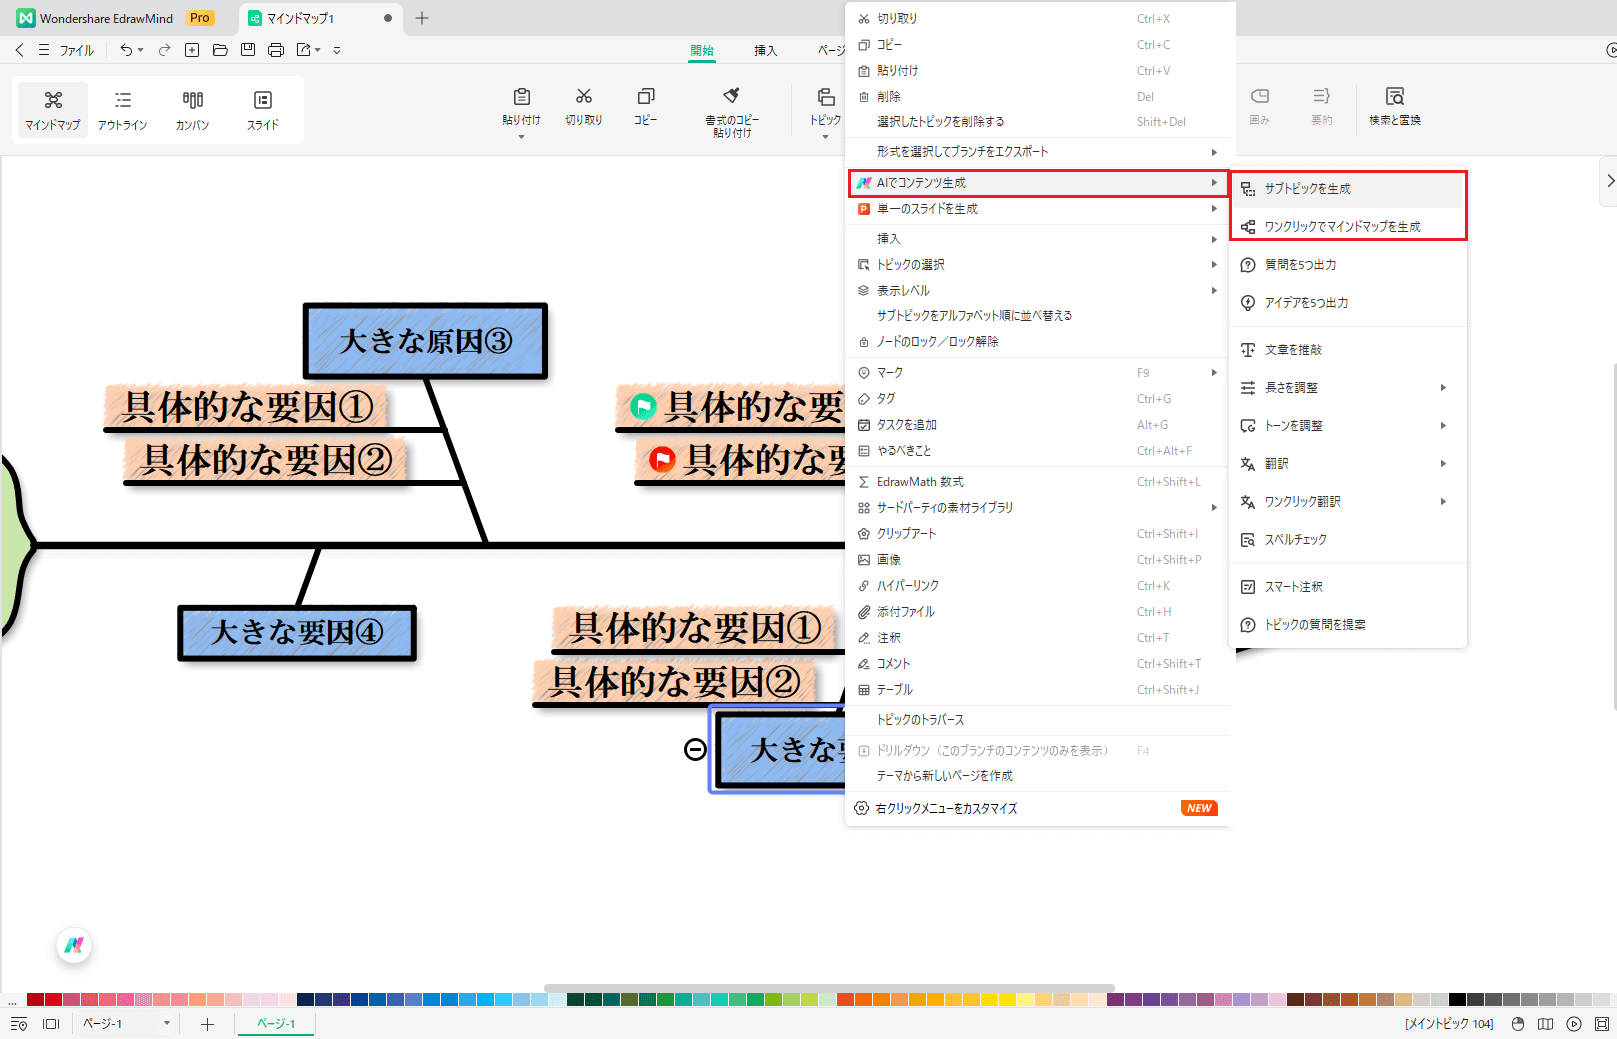Screen dimensions: 1617x1039
Task: Expand the Translate submenu arrow
Action: pyautogui.click(x=1443, y=463)
